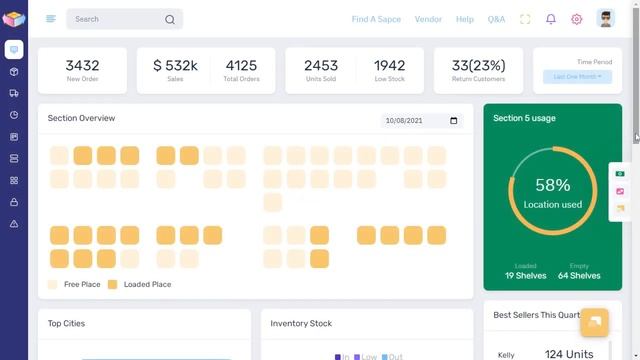Open the warning triangle sidebar icon
This screenshot has height=360, width=640.
pos(14,224)
